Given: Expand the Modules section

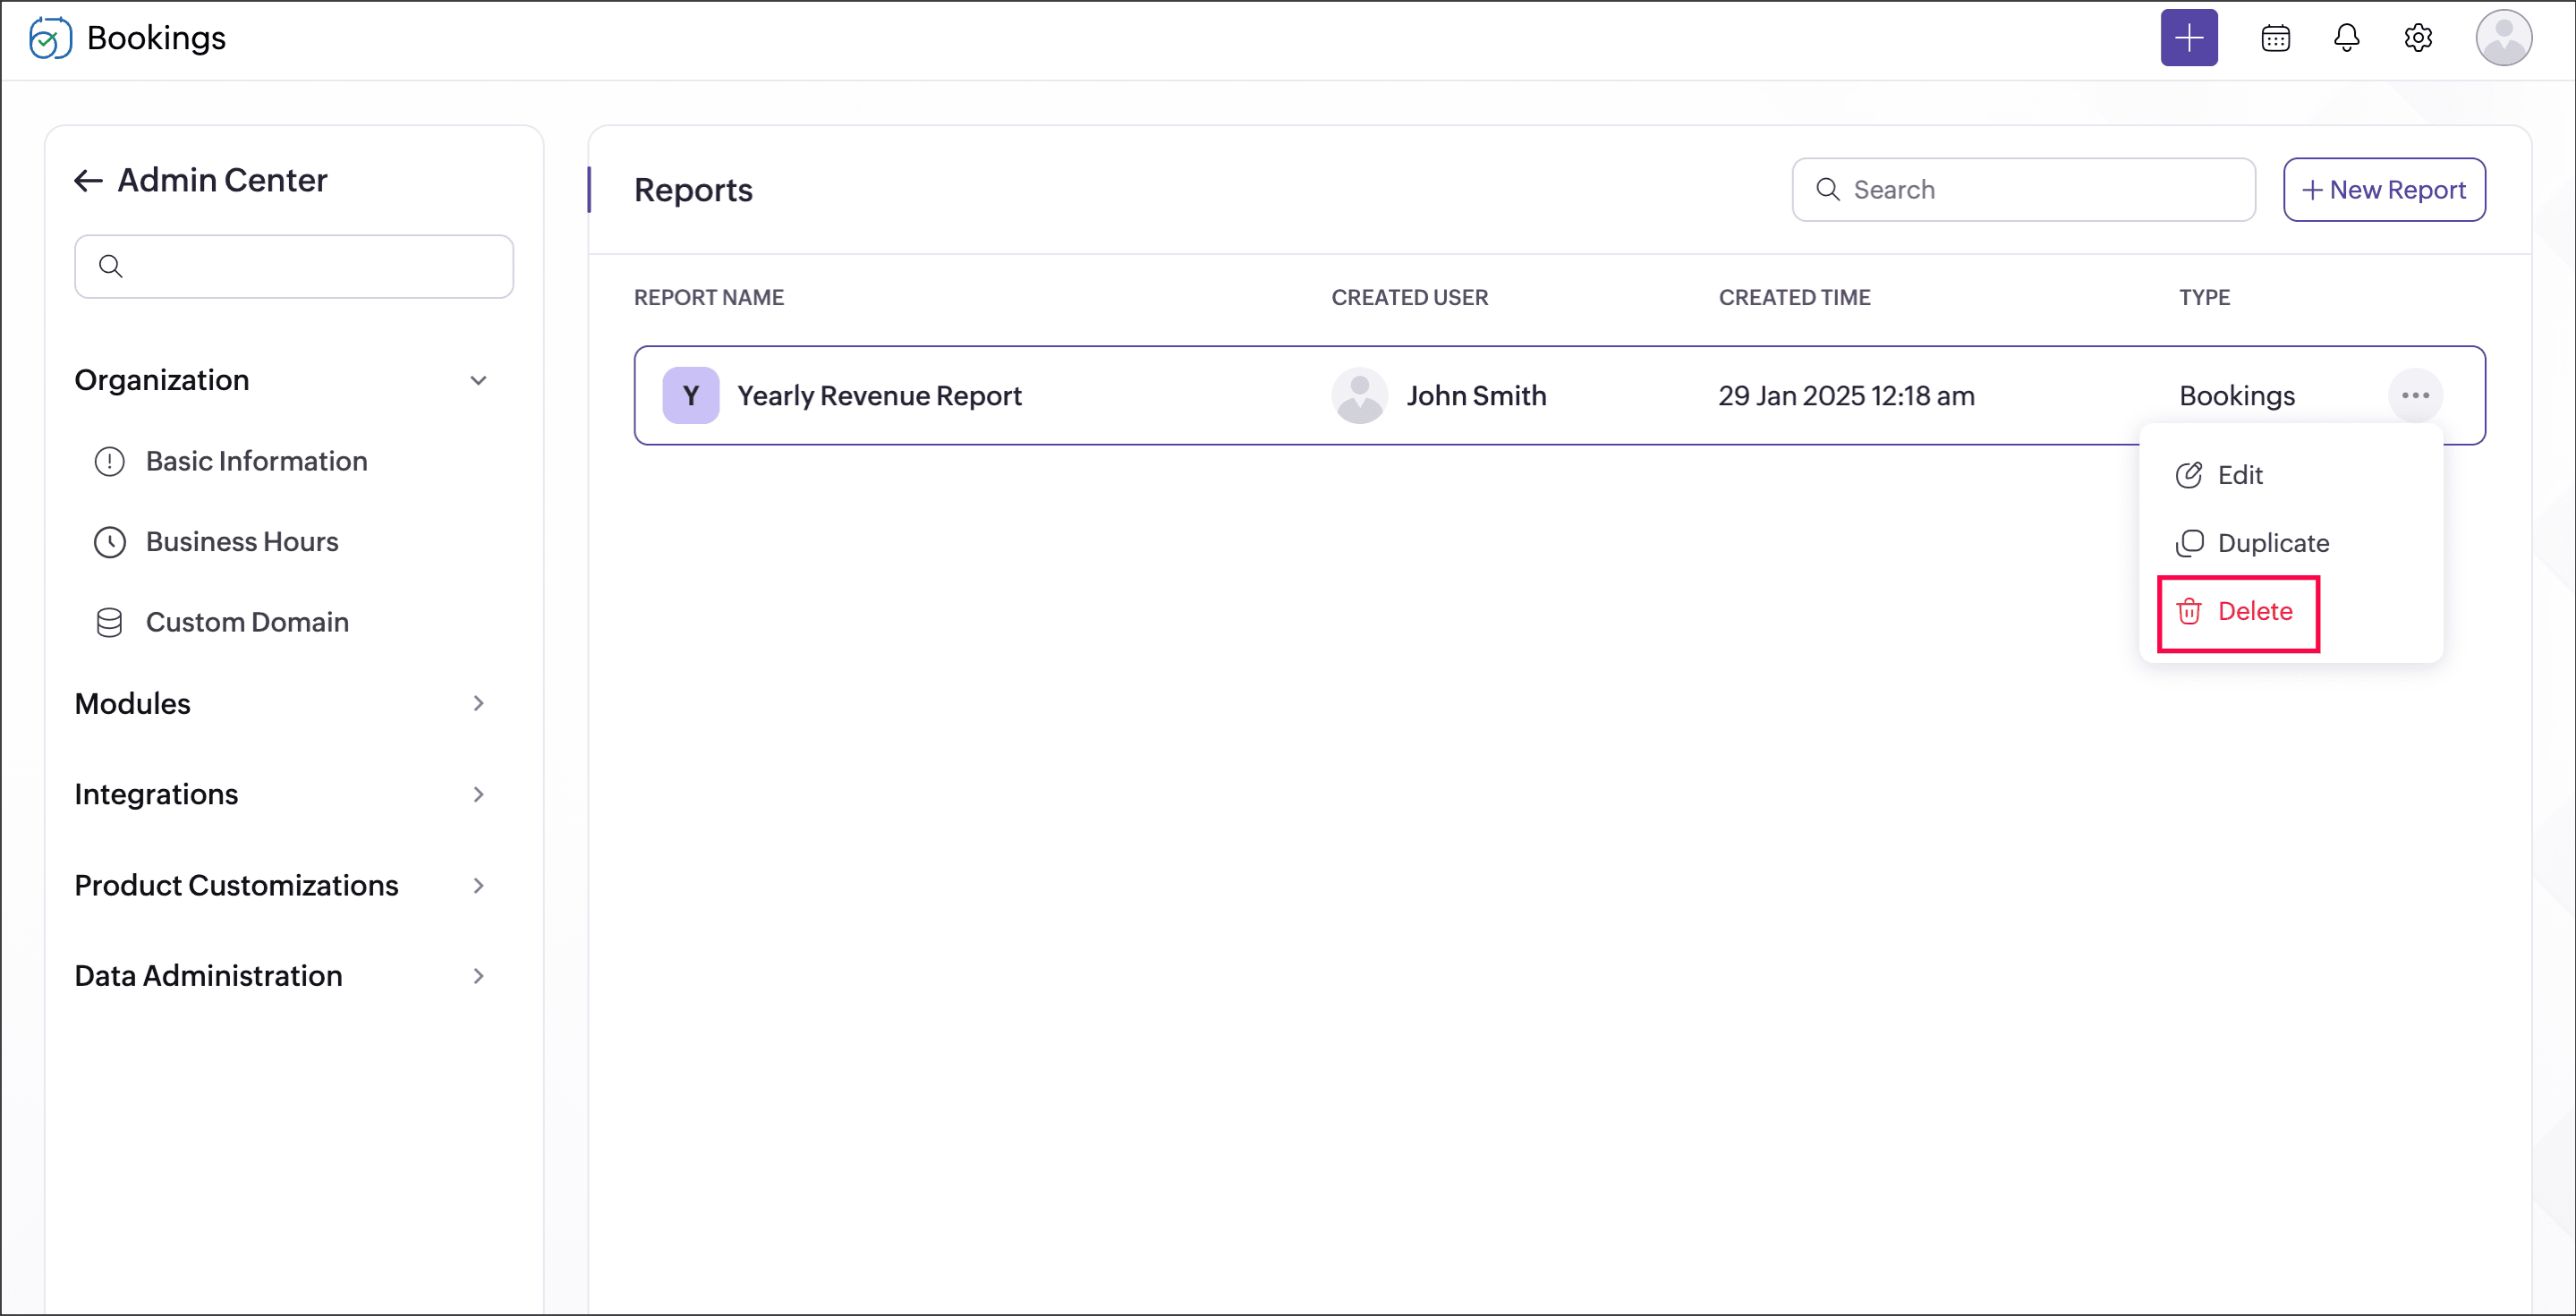Looking at the screenshot, I should pos(478,704).
